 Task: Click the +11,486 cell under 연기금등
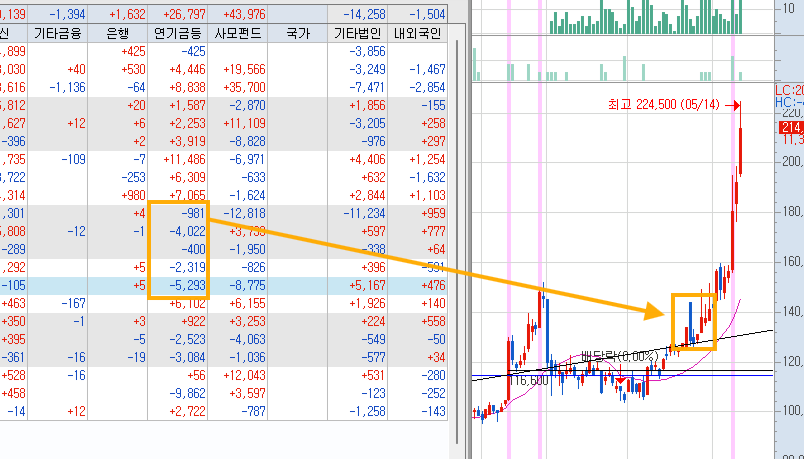[x=184, y=159]
